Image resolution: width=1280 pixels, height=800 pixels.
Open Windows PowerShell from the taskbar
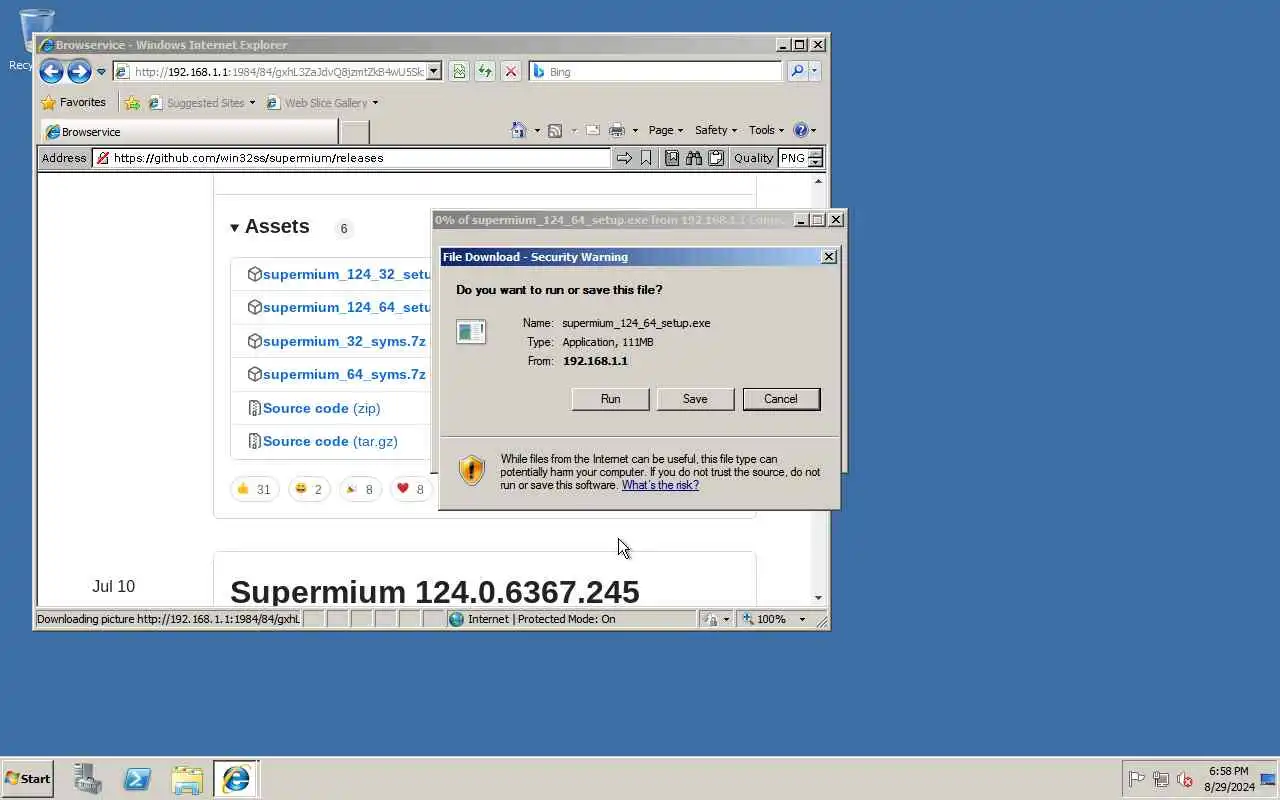point(137,779)
